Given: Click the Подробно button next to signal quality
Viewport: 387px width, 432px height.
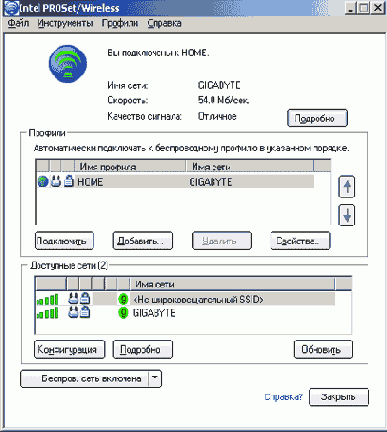Looking at the screenshot, I should [x=317, y=118].
